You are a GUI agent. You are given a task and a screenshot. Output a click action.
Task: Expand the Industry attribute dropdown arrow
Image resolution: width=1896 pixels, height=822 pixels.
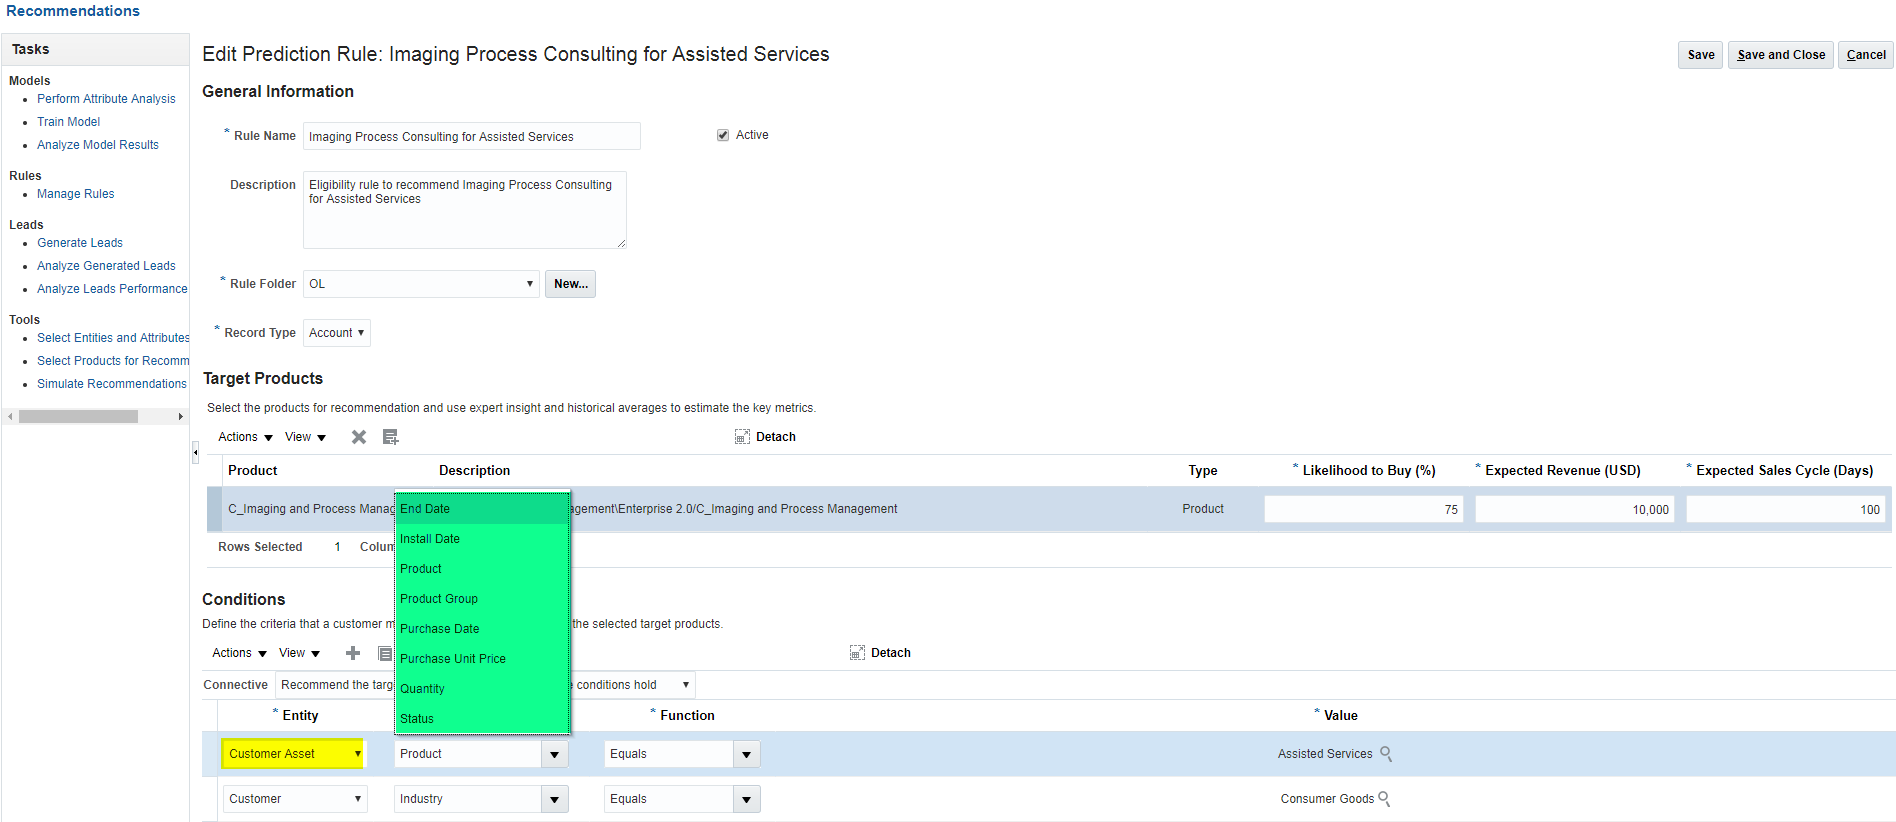click(x=555, y=799)
